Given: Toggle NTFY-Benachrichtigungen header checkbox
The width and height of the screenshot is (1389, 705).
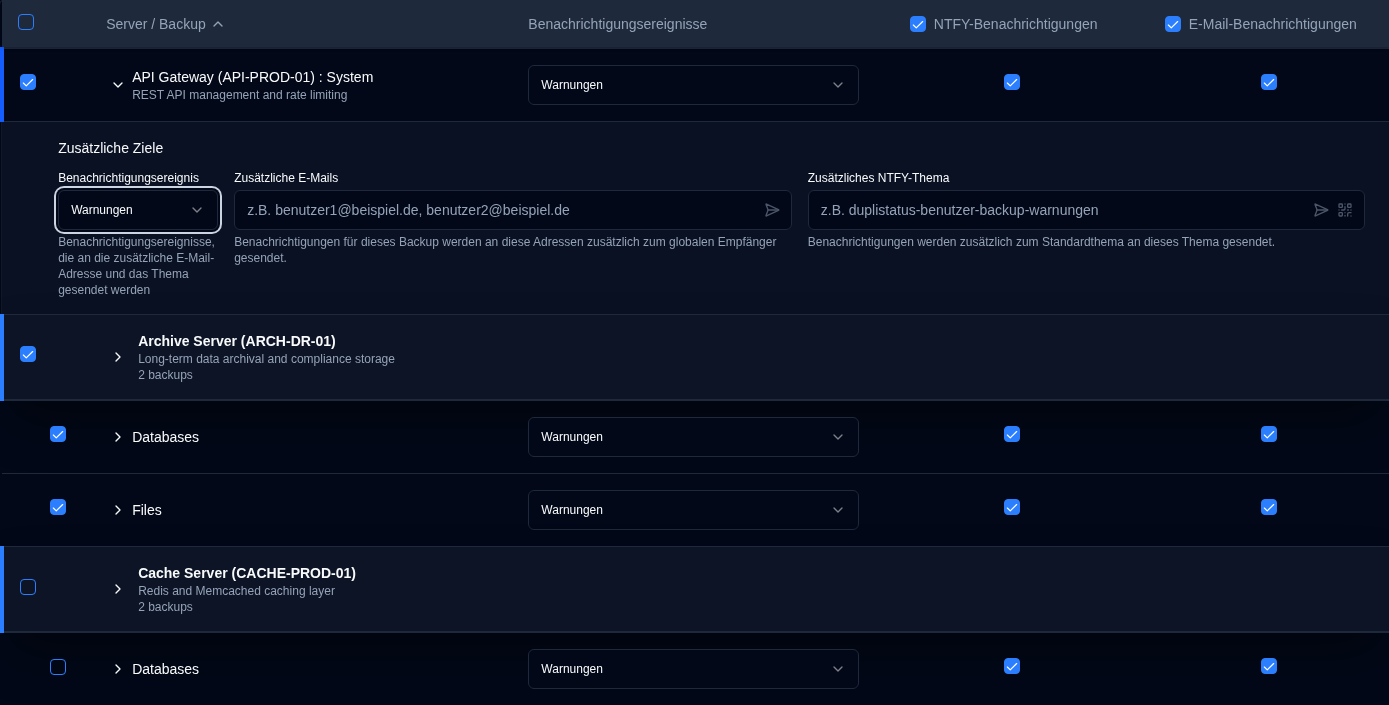Looking at the screenshot, I should coord(918,24).
